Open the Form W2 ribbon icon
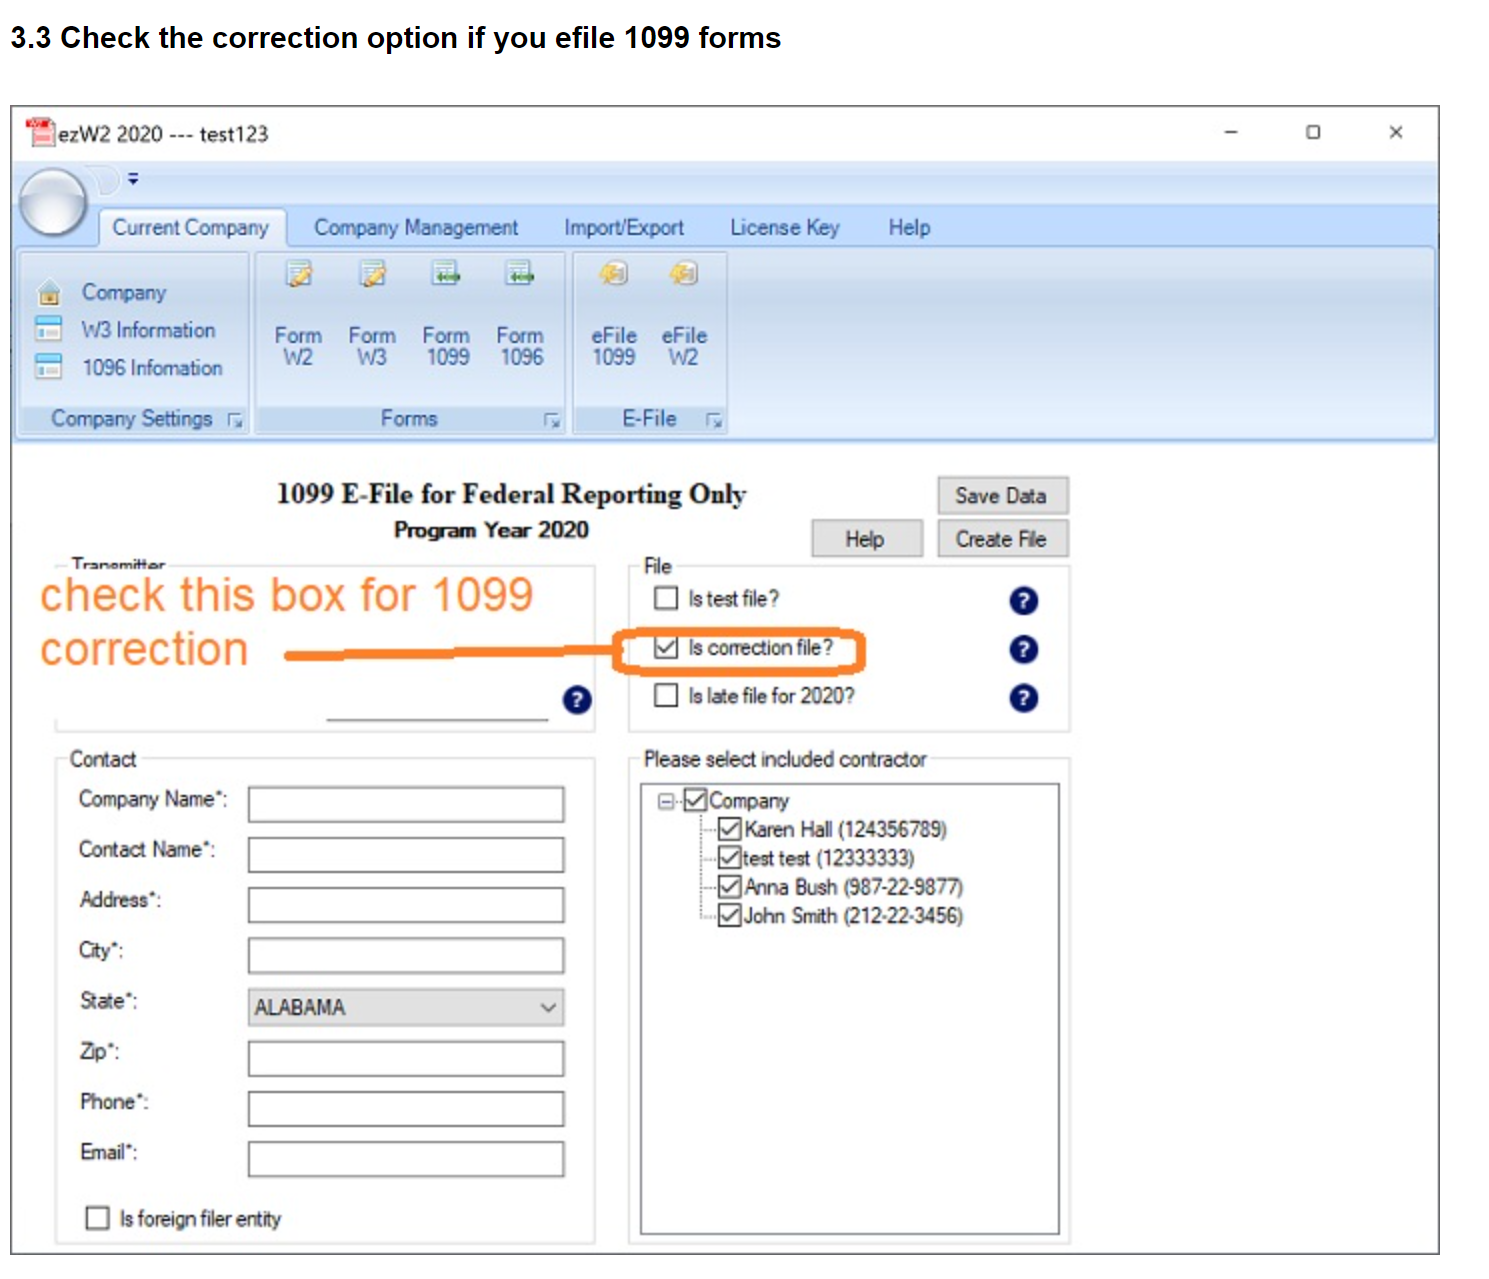 298,273
